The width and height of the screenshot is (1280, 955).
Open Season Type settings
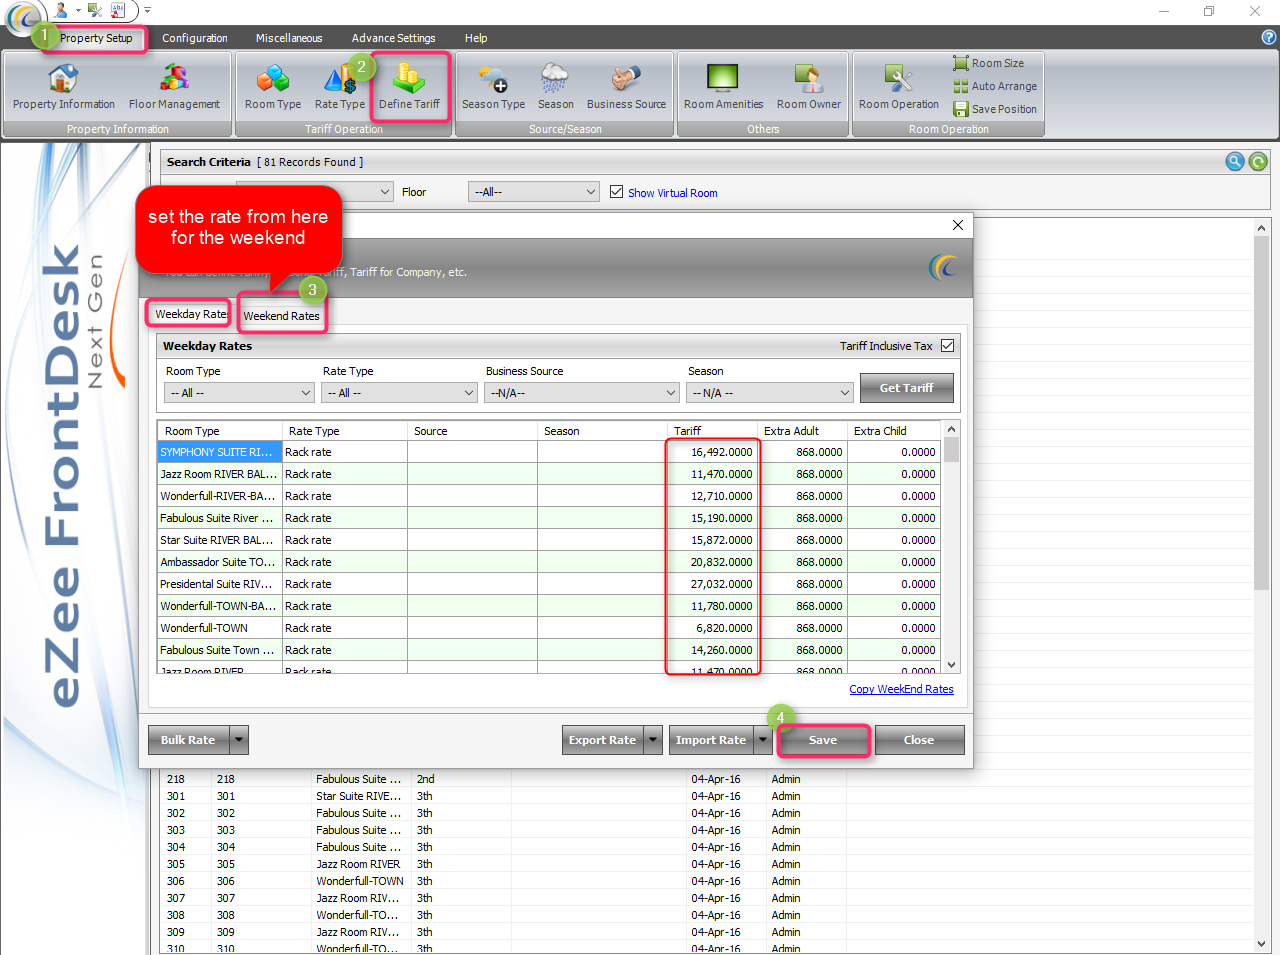coord(493,87)
